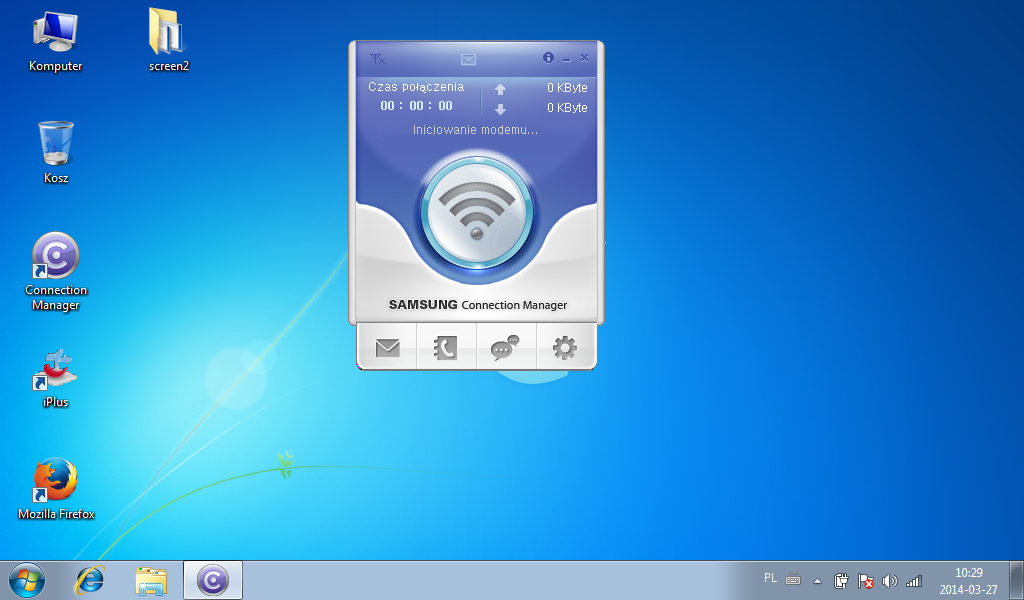Click the small envelope icon in title bar
The width and height of the screenshot is (1024, 600).
click(468, 59)
